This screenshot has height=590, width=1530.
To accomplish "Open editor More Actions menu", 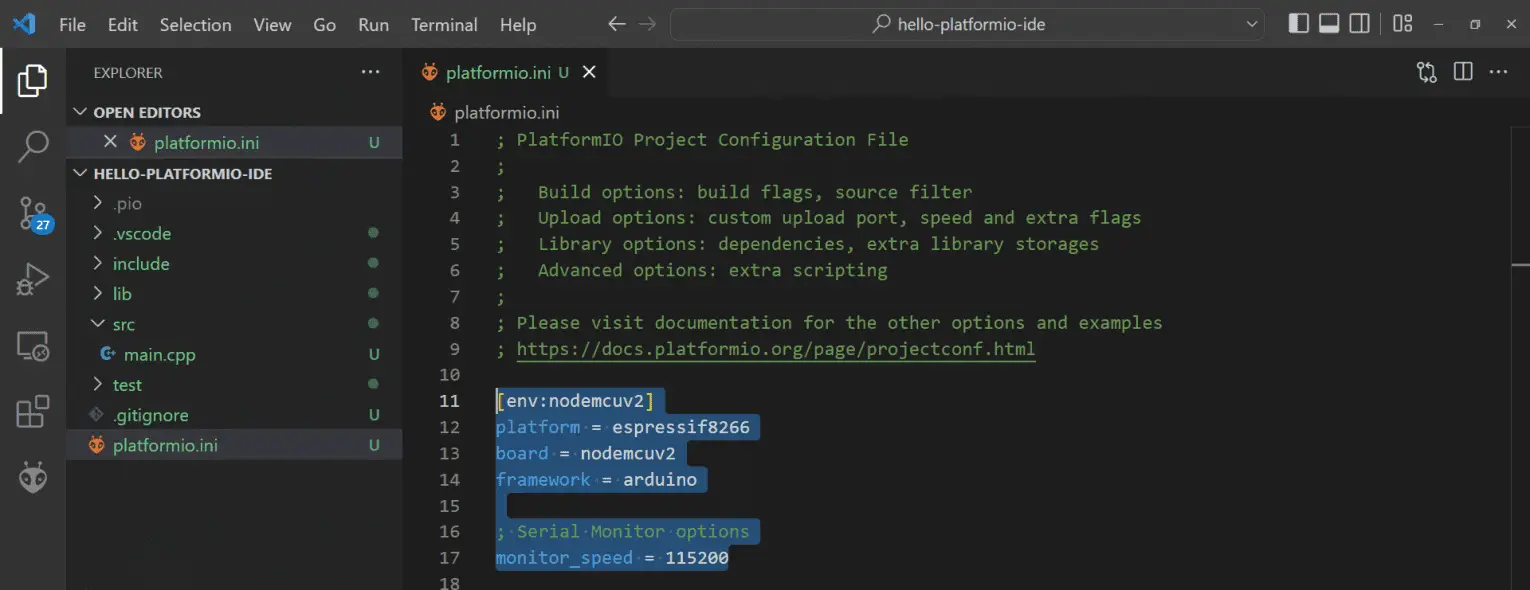I will (1497, 71).
